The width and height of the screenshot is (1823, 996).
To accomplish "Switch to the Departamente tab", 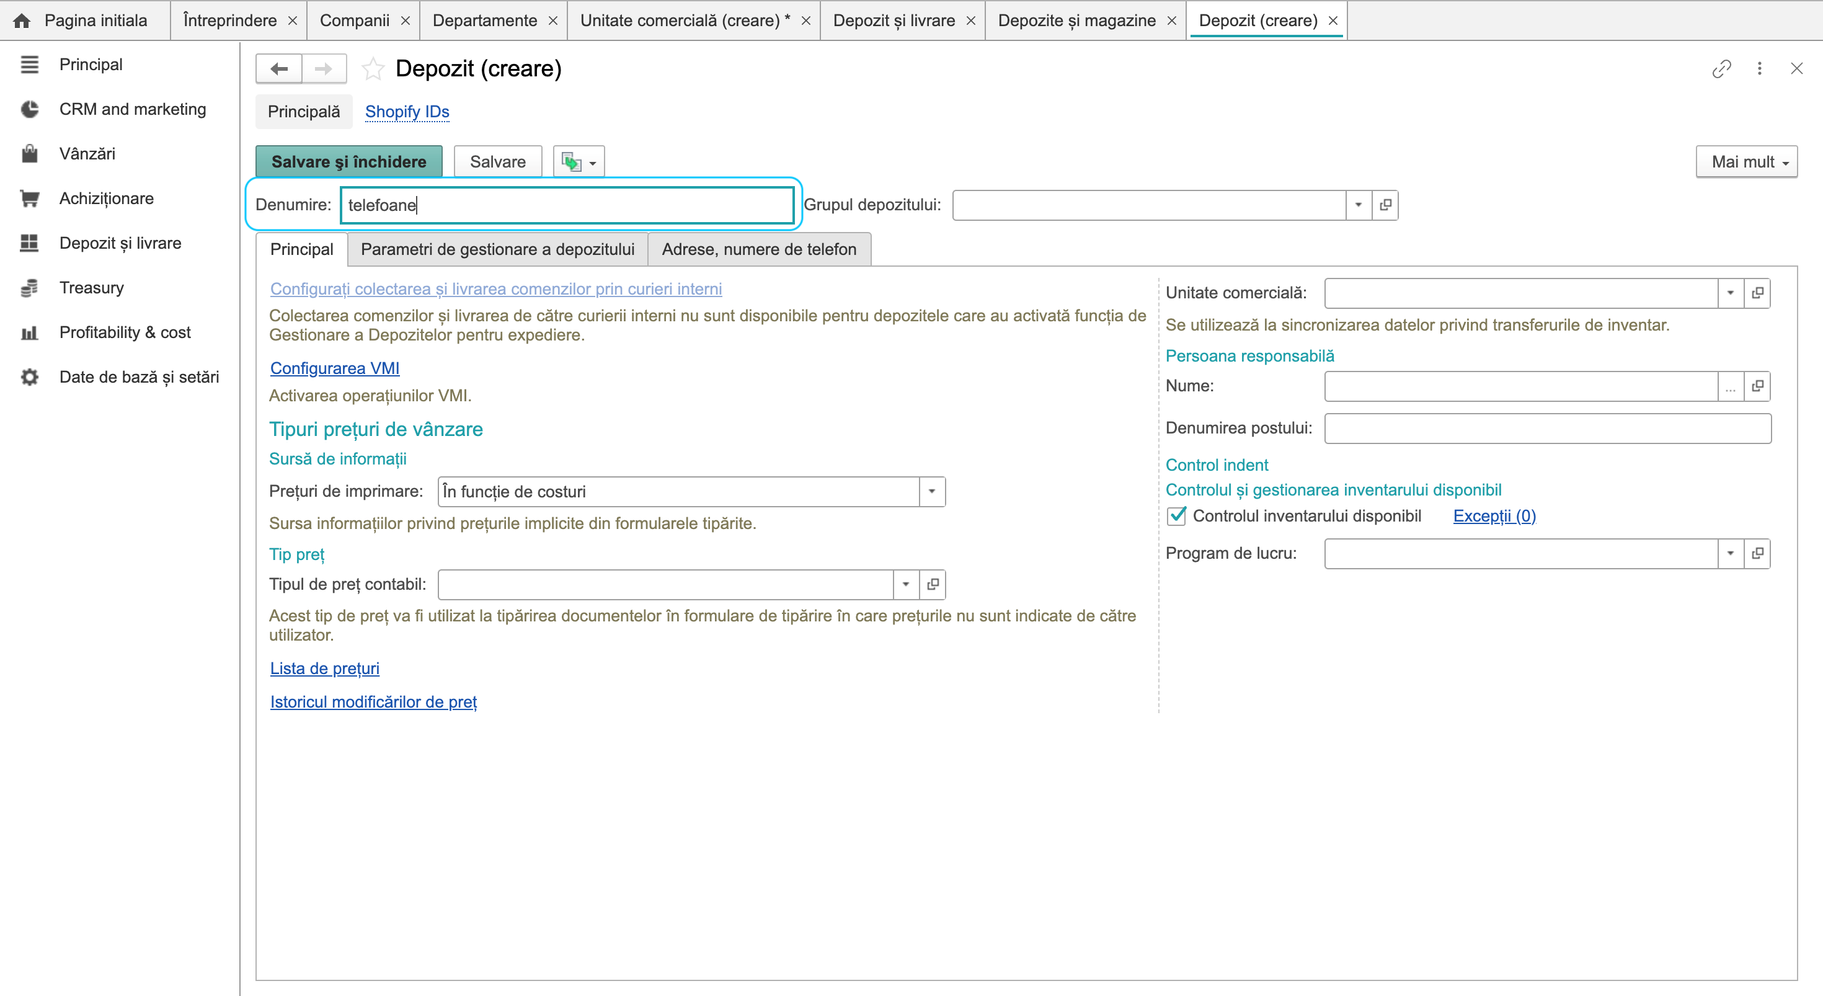I will click(x=485, y=20).
